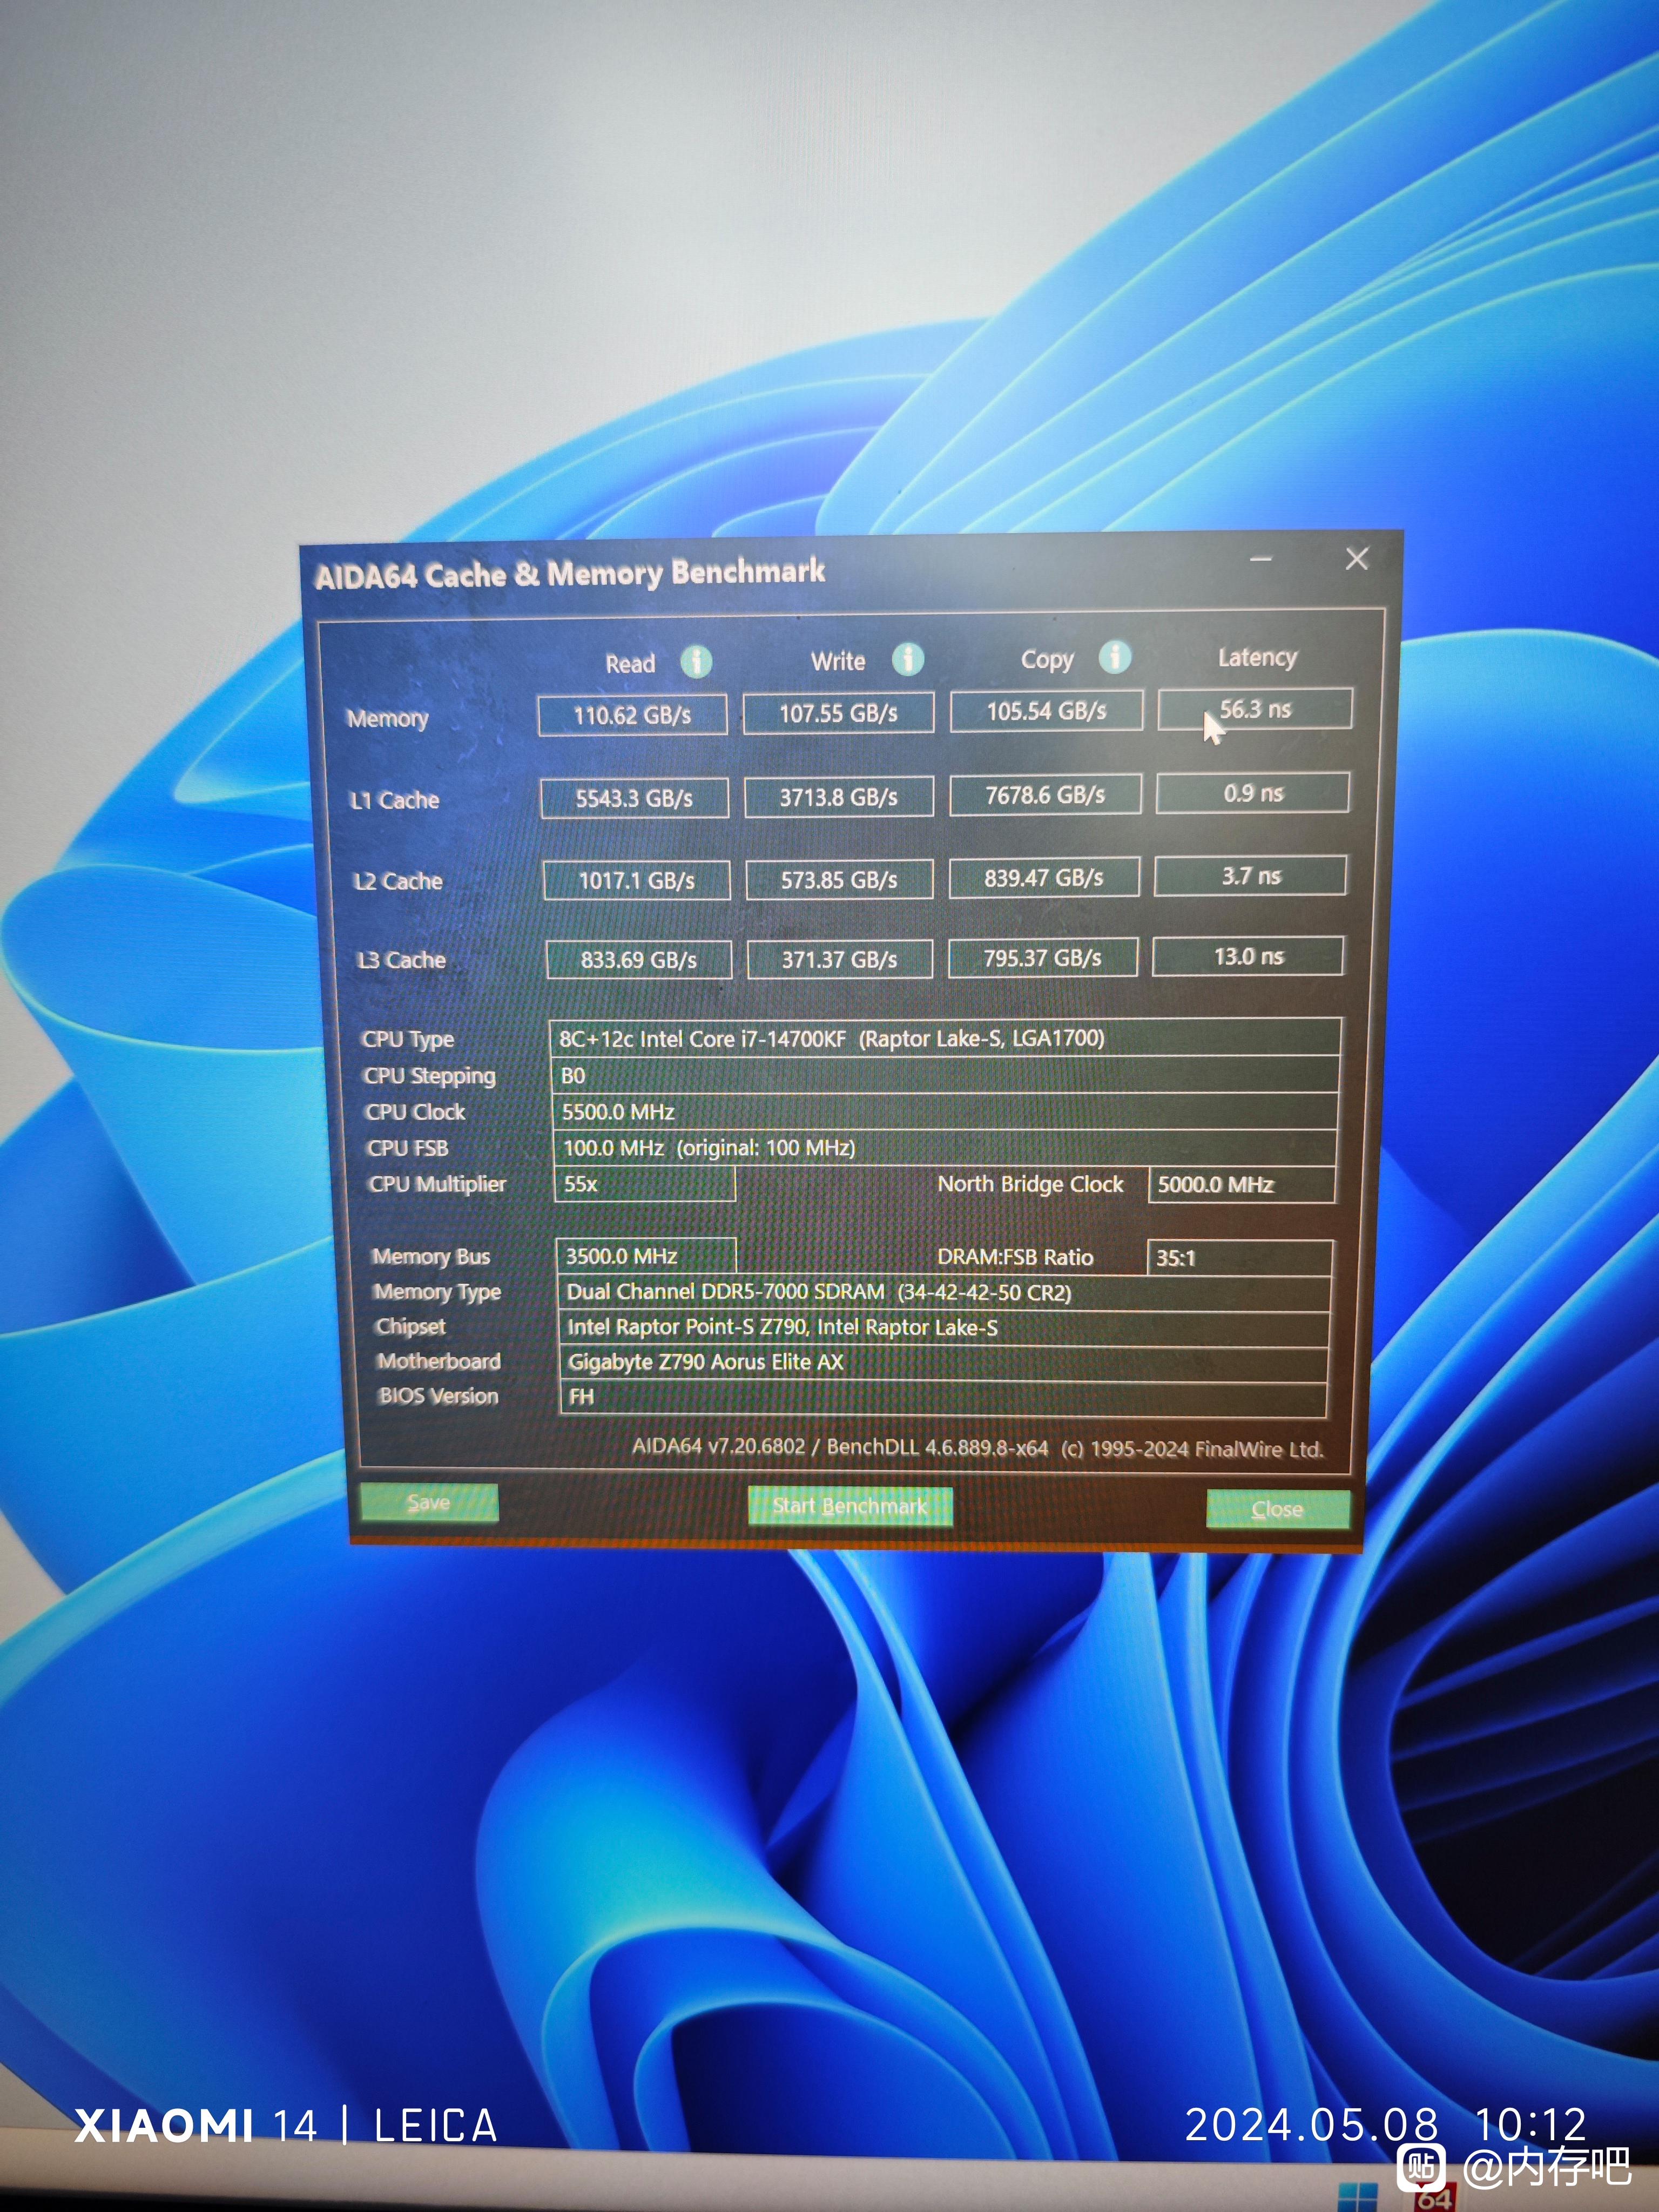Image resolution: width=1659 pixels, height=2212 pixels.
Task: Click the L3 Cache row label
Action: point(401,960)
